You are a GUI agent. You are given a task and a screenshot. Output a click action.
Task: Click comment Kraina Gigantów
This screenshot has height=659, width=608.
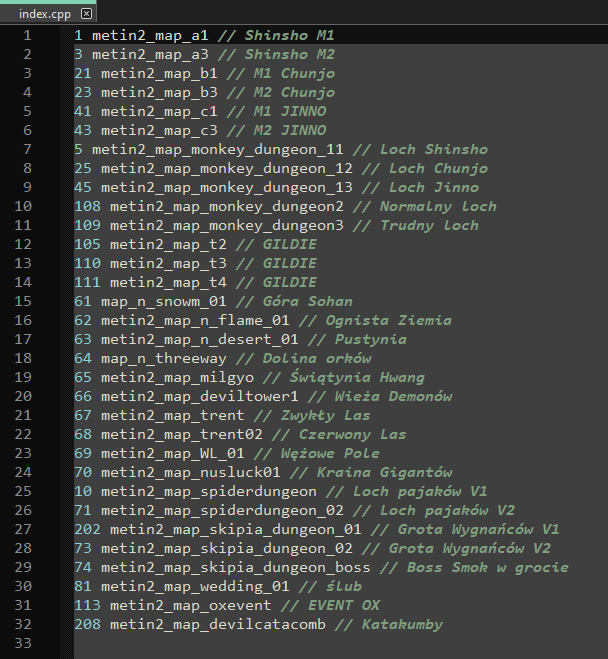384,472
